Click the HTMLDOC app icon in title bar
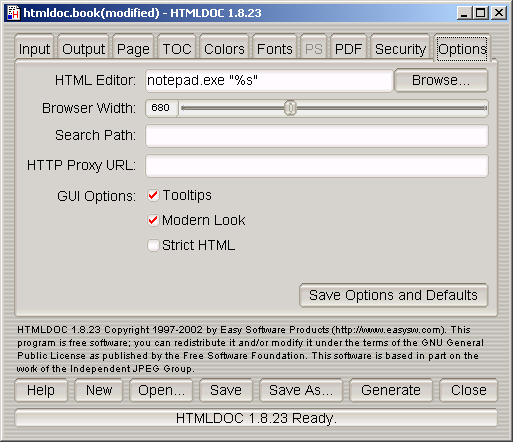This screenshot has height=442, width=513. (x=13, y=13)
